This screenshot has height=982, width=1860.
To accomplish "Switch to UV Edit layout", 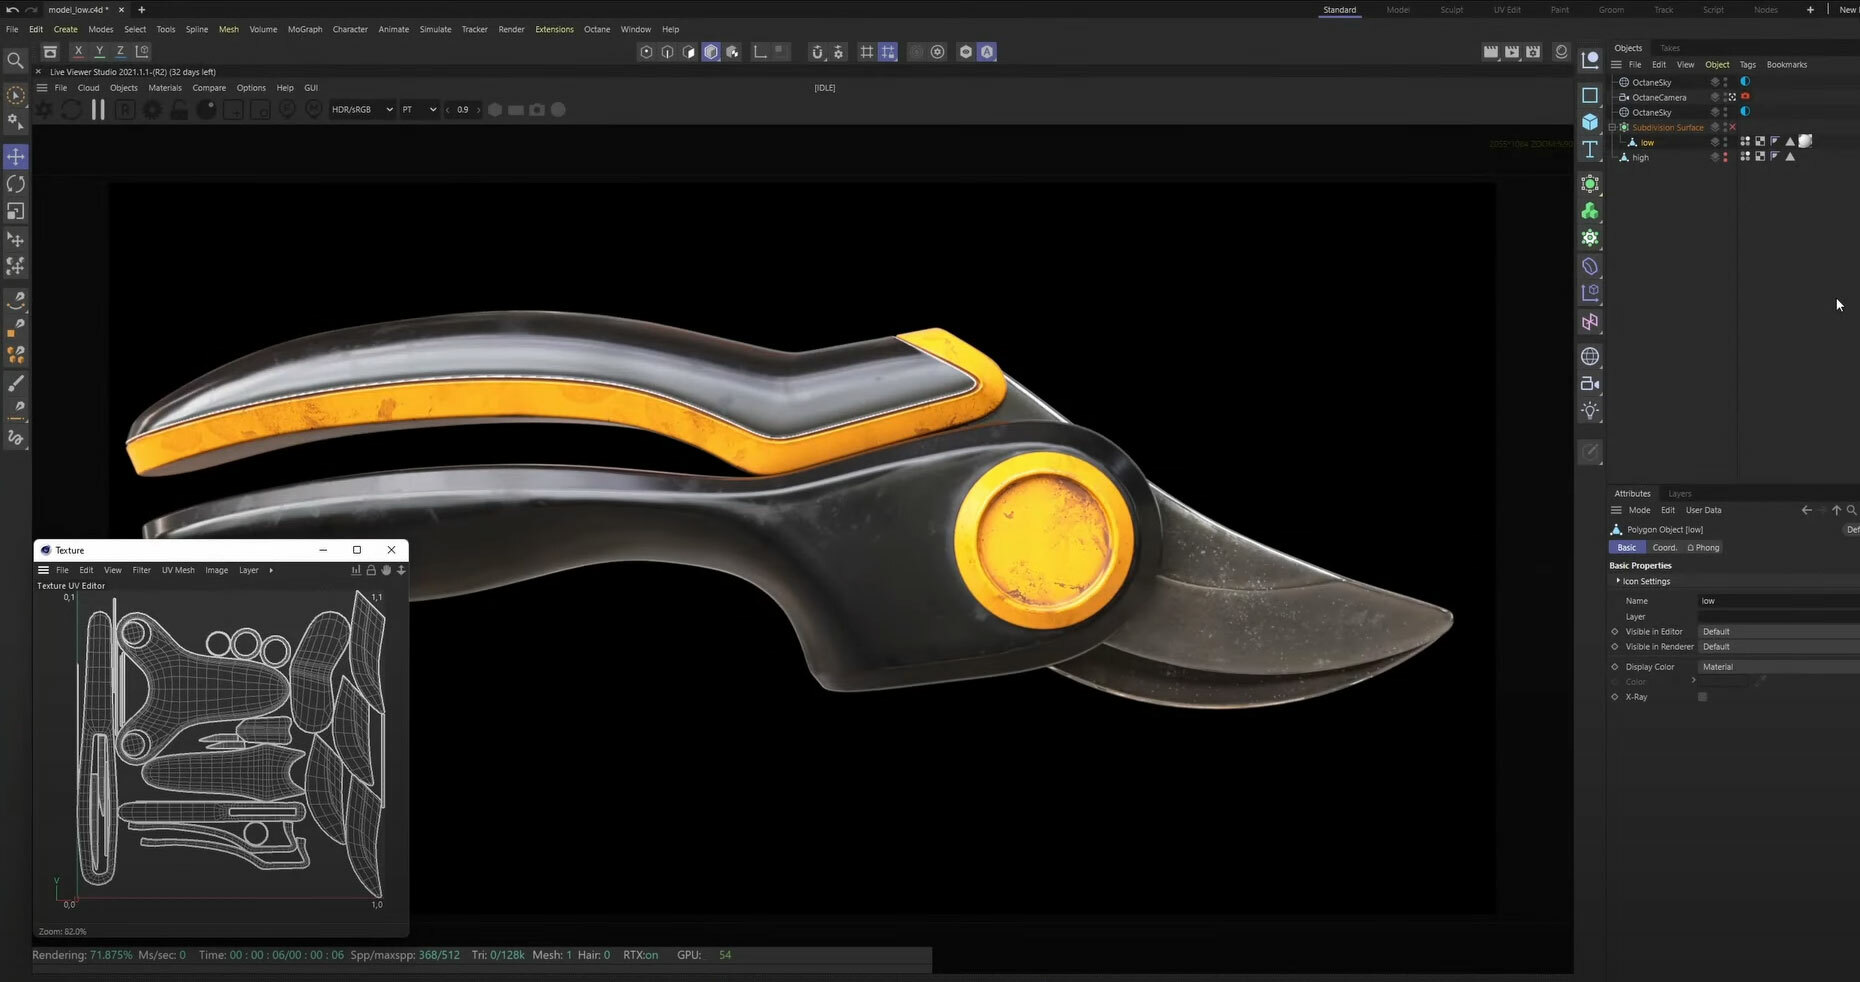I will 1507,10.
